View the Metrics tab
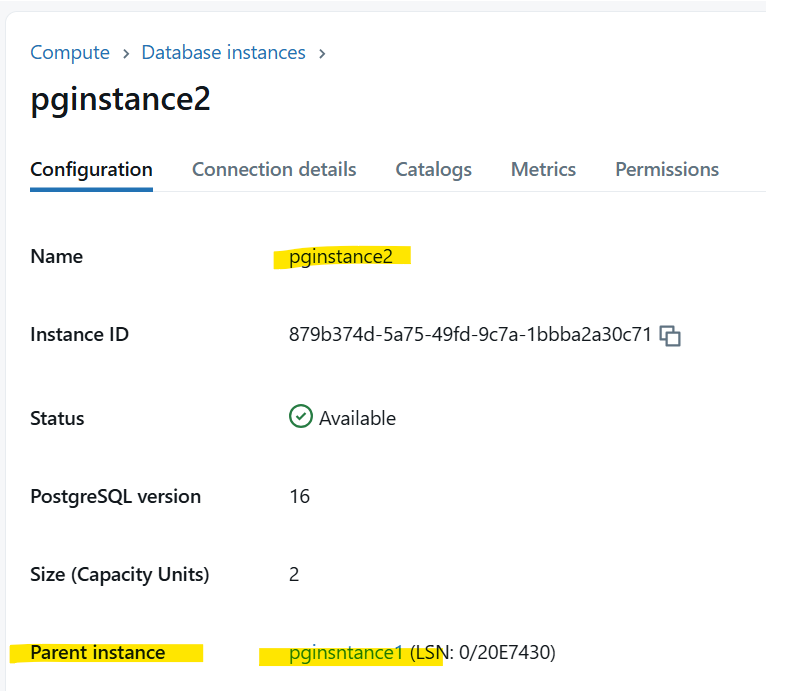The height and width of the screenshot is (691, 786). tap(543, 169)
